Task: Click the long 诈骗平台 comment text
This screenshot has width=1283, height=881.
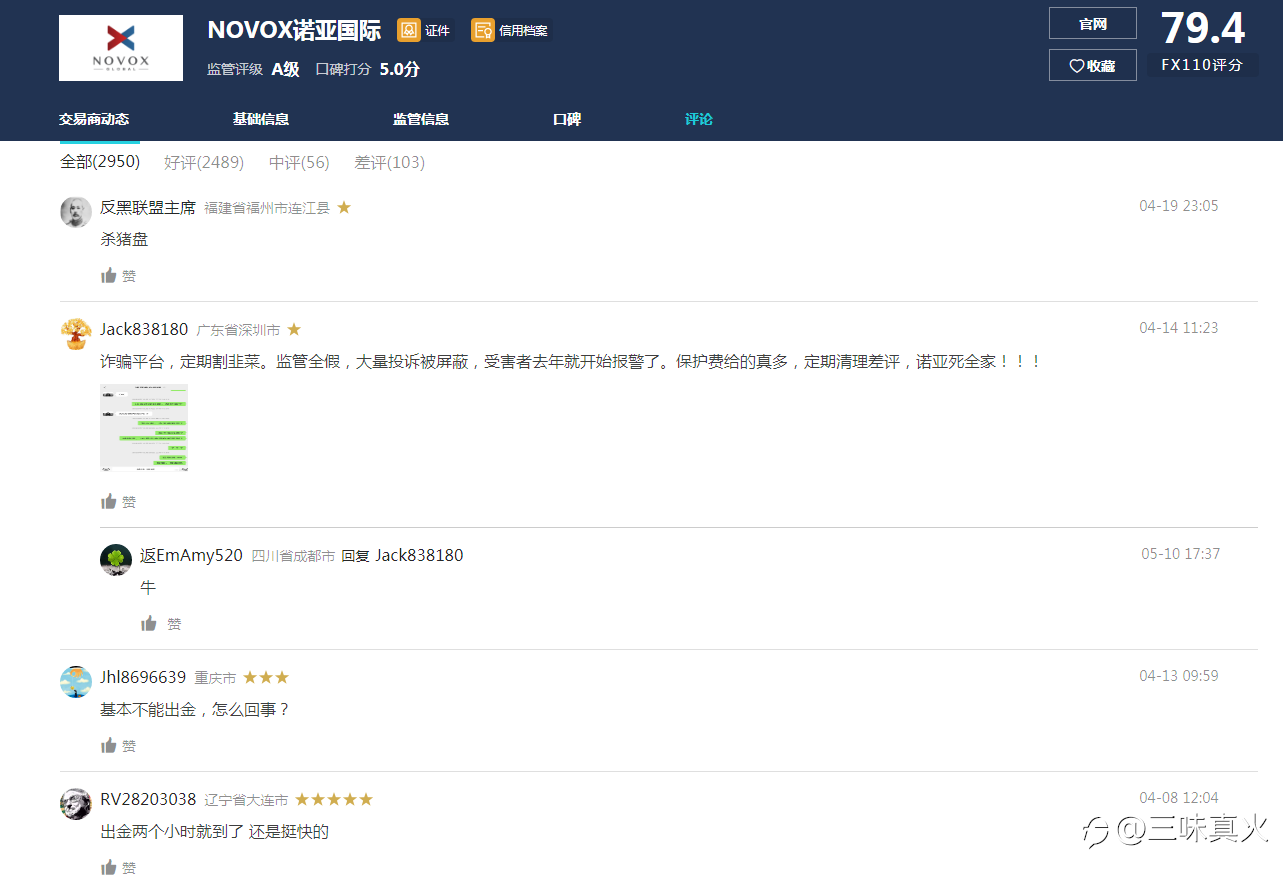Action: [x=572, y=362]
